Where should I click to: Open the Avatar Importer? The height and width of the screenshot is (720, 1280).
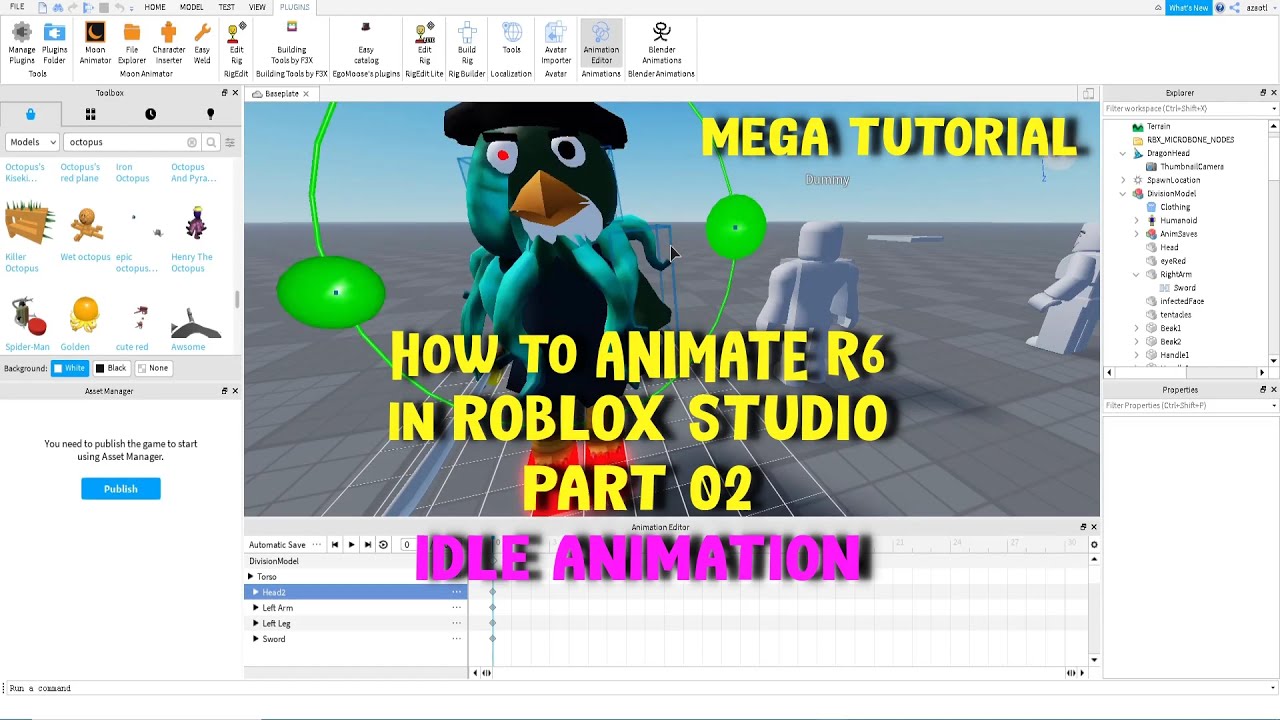pyautogui.click(x=556, y=43)
